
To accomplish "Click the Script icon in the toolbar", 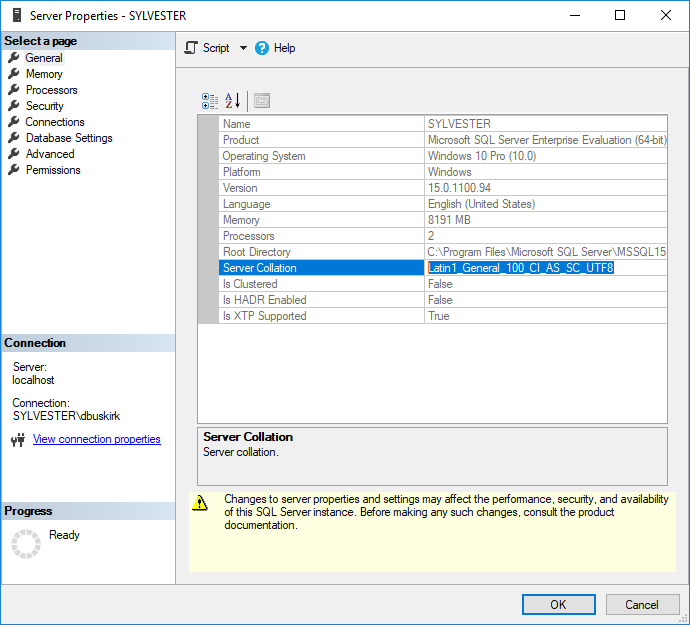I will 192,48.
